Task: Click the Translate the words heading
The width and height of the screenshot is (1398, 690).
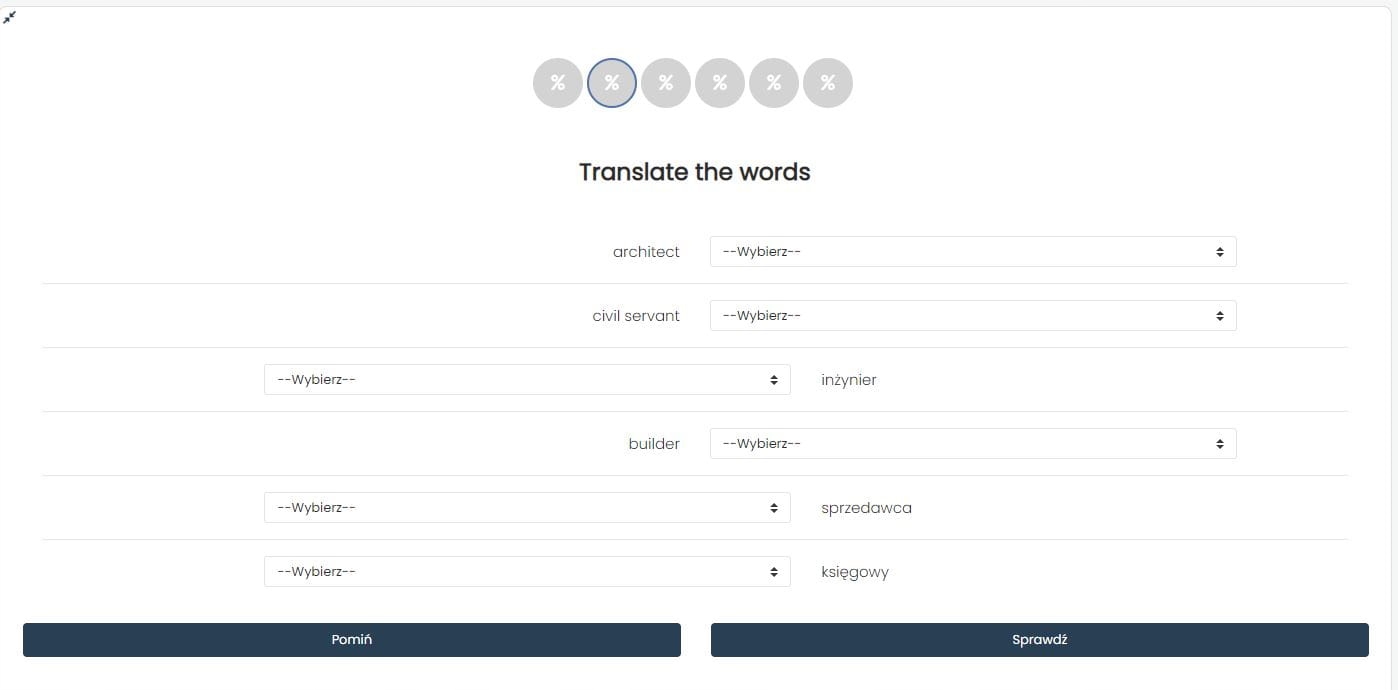Action: coord(695,172)
